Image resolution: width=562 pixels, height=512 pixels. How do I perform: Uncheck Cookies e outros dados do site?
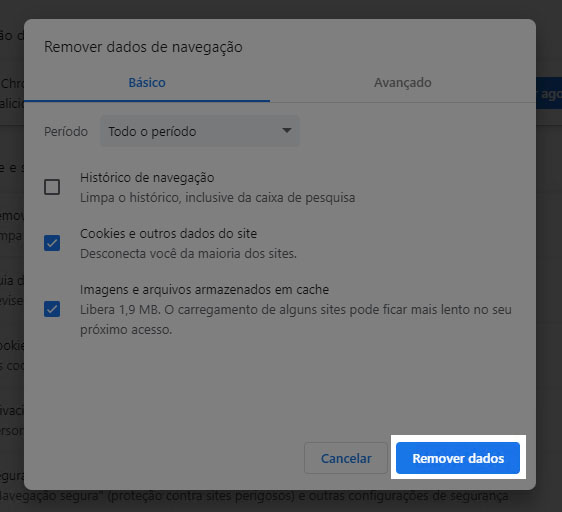[x=52, y=243]
